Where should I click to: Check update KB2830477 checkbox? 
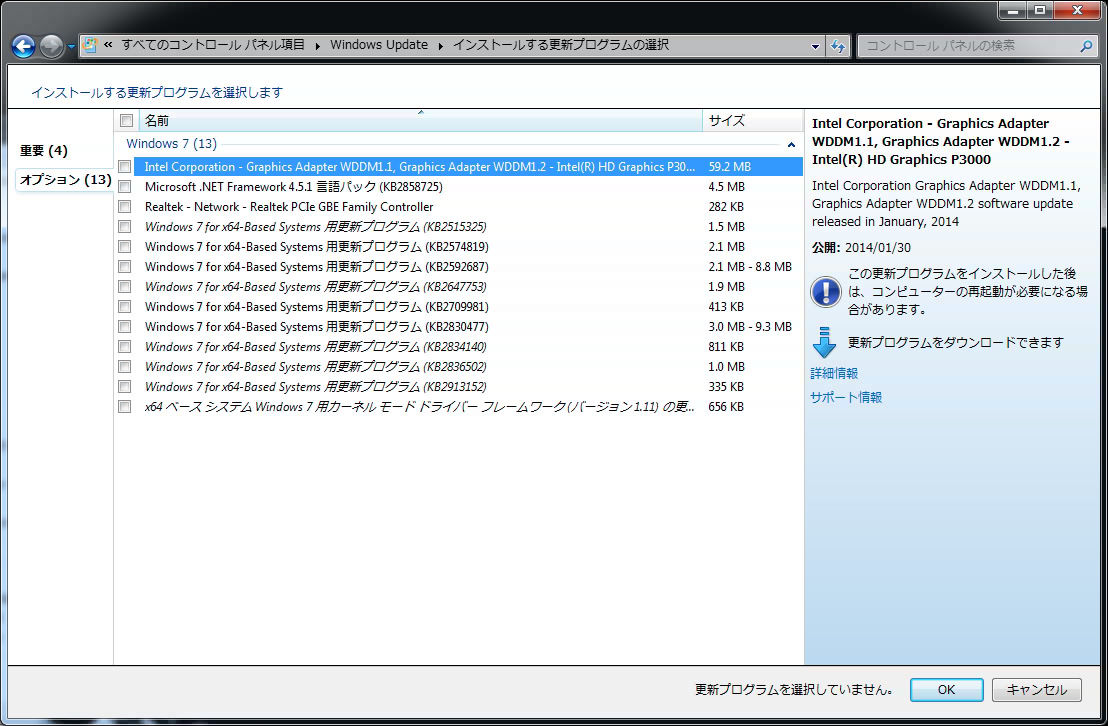coord(125,327)
